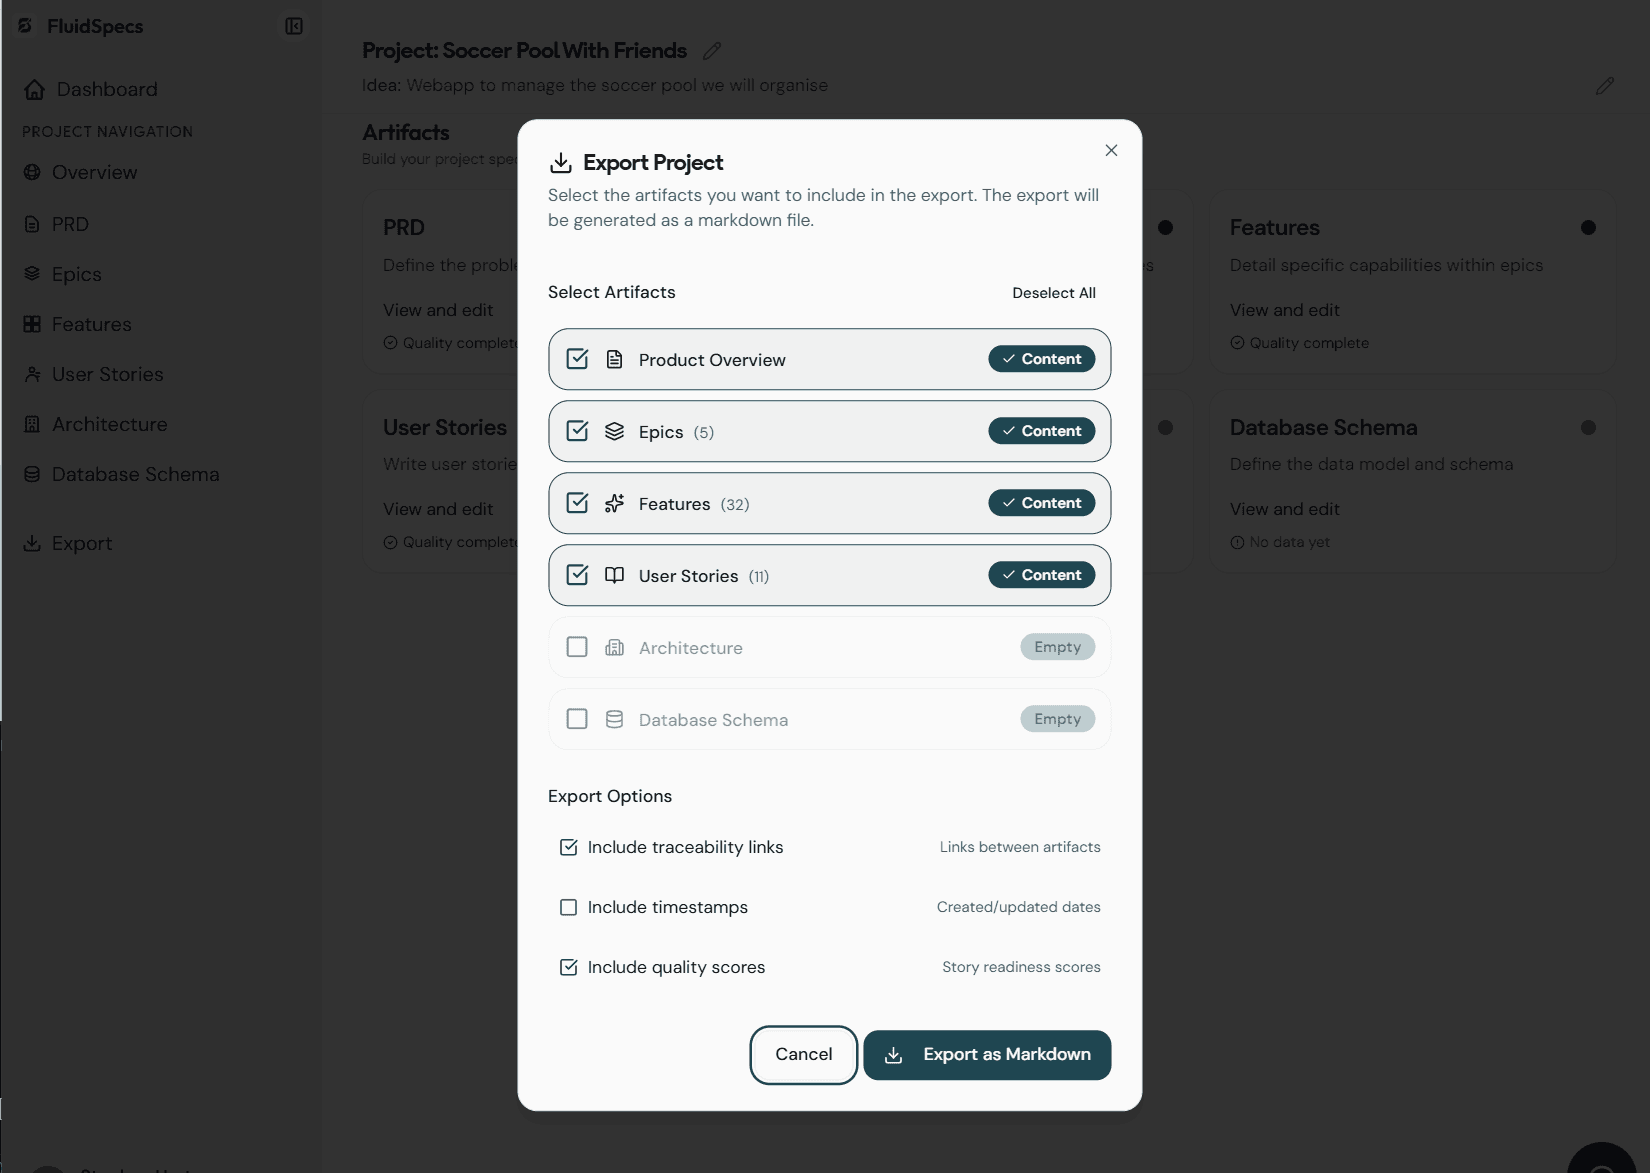Click the download icon beside Export Project title
Image resolution: width=1650 pixels, height=1173 pixels.
point(561,162)
